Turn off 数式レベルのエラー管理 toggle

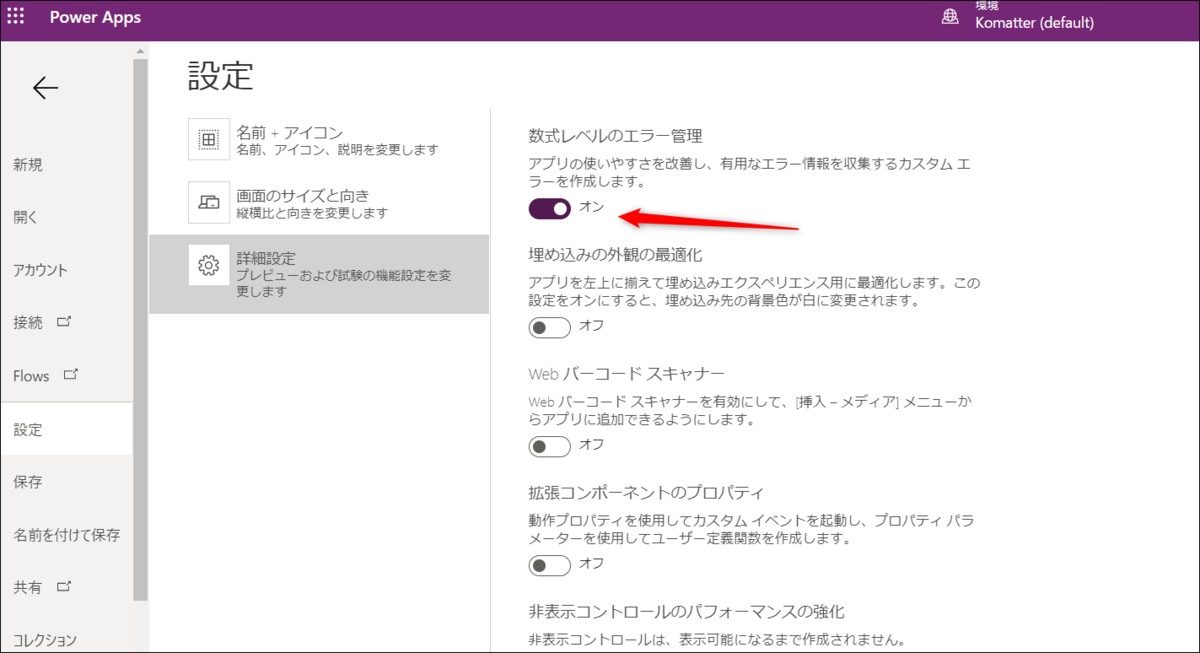[550, 208]
